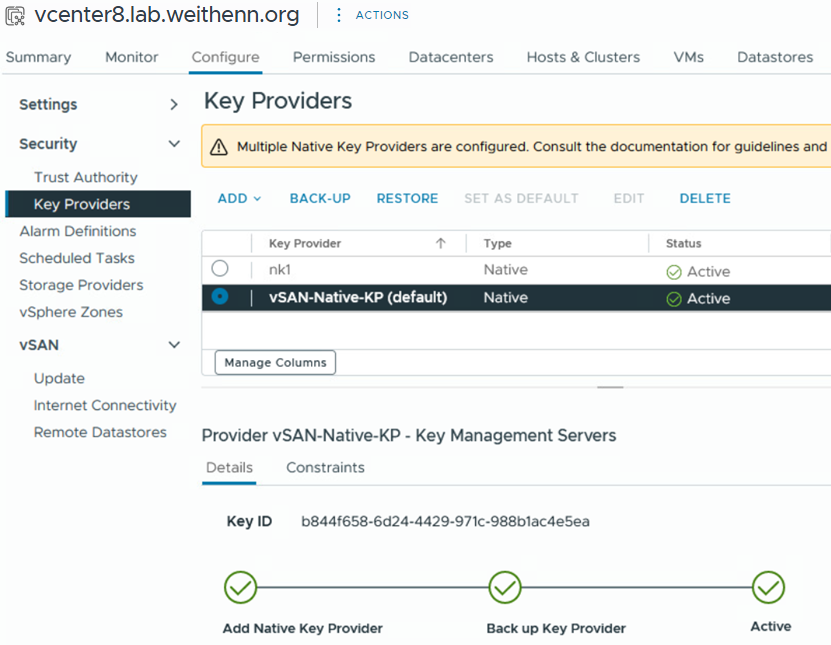Click the Add Native Key Provider checkmark step
The width and height of the screenshot is (831, 645).
tap(241, 587)
